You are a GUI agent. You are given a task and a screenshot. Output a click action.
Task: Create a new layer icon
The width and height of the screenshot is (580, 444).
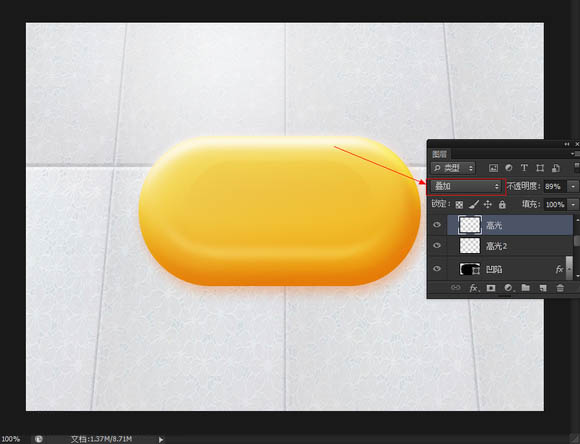(543, 287)
